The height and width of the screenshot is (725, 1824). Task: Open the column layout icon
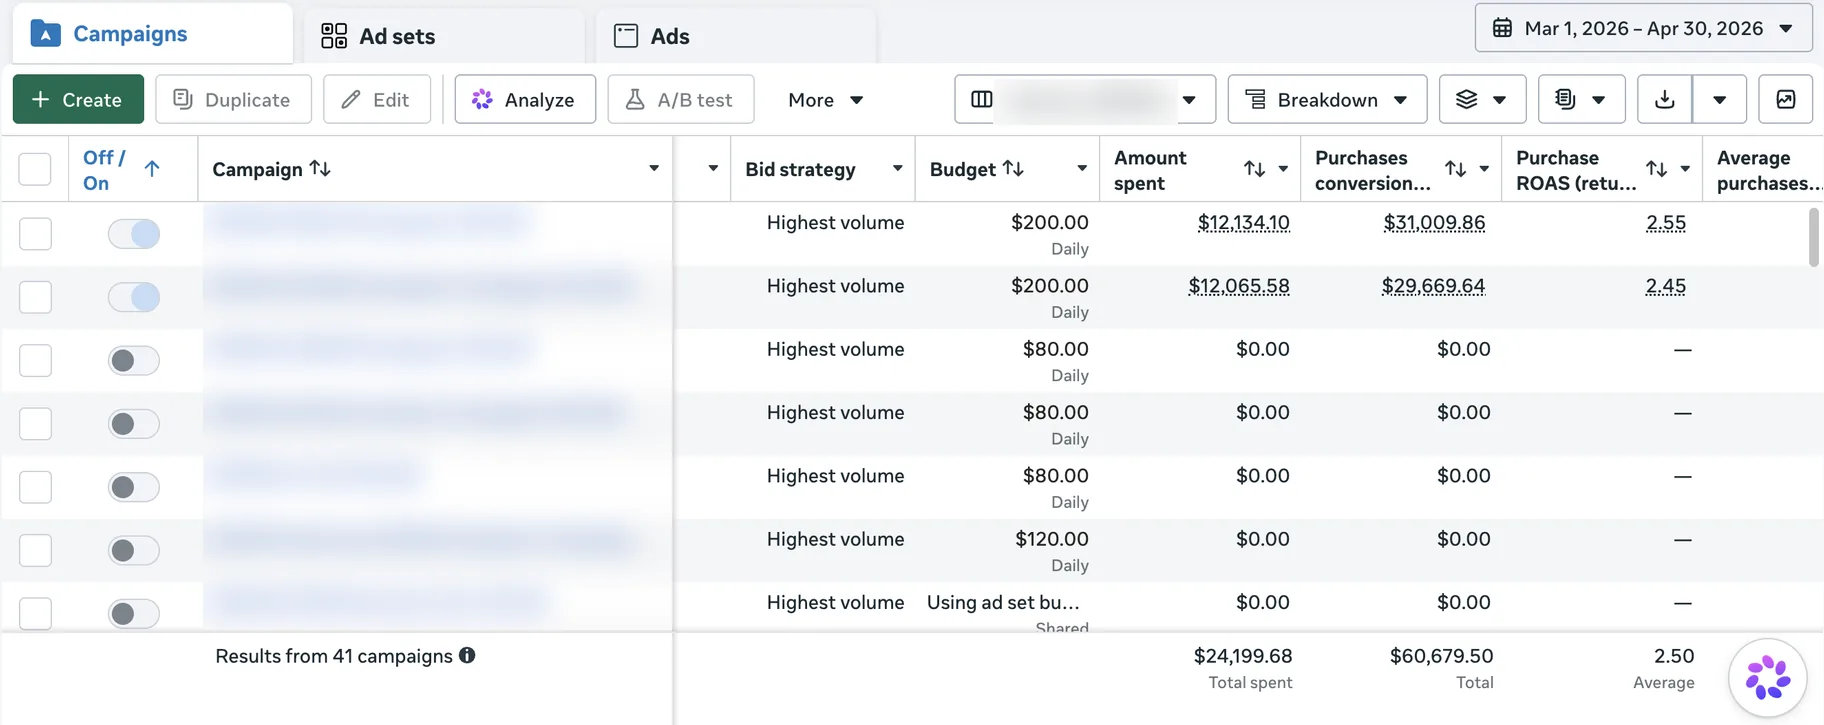[982, 99]
